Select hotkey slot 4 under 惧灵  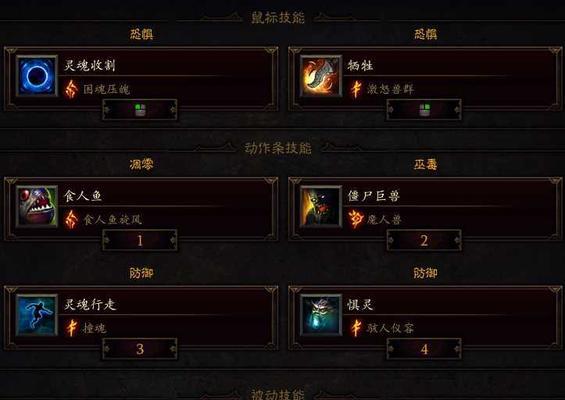[424, 349]
